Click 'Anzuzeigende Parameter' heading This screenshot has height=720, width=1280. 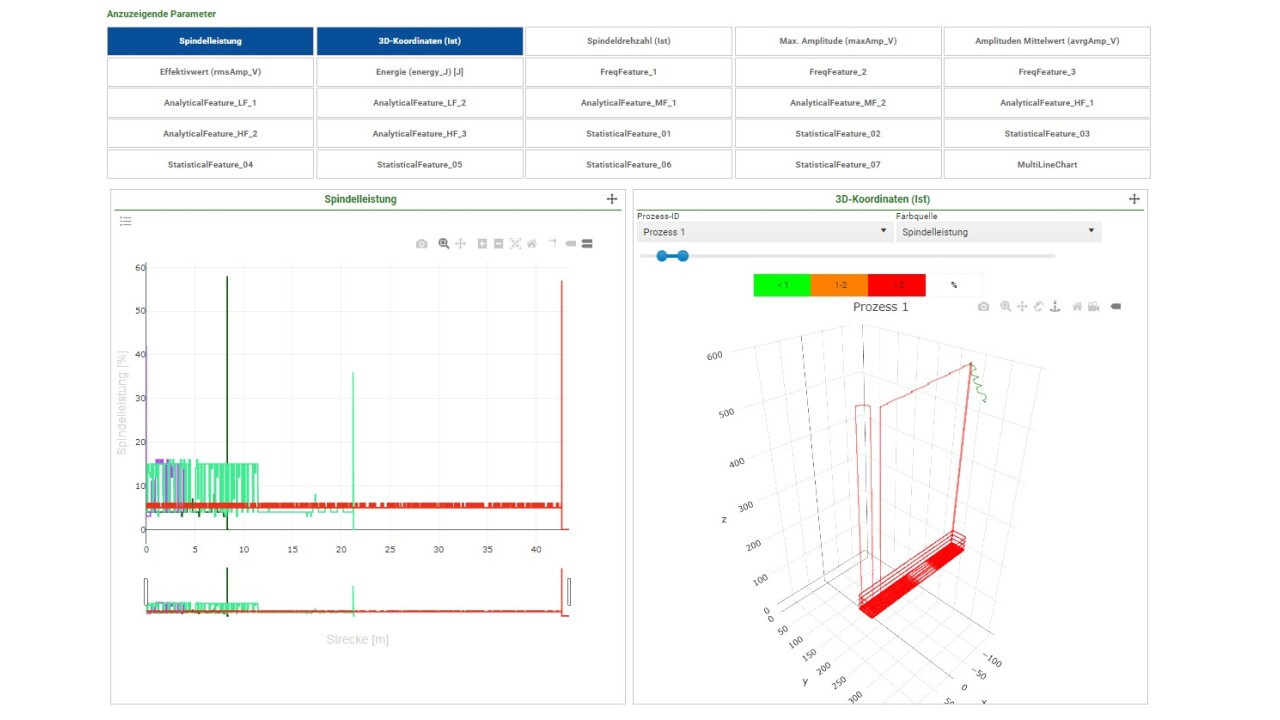(161, 14)
